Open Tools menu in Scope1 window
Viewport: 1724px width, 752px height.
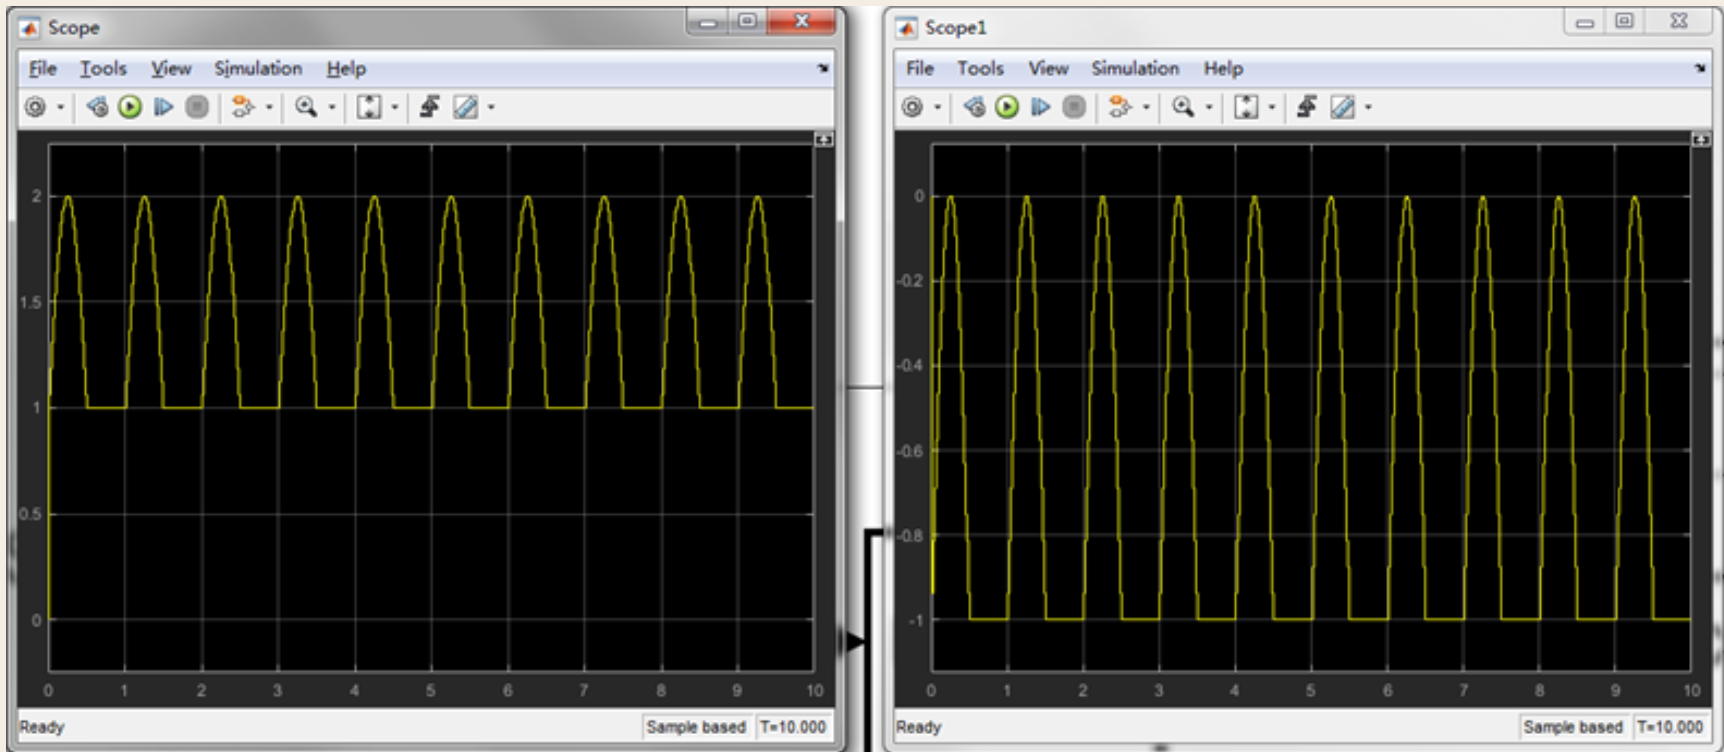[x=980, y=69]
